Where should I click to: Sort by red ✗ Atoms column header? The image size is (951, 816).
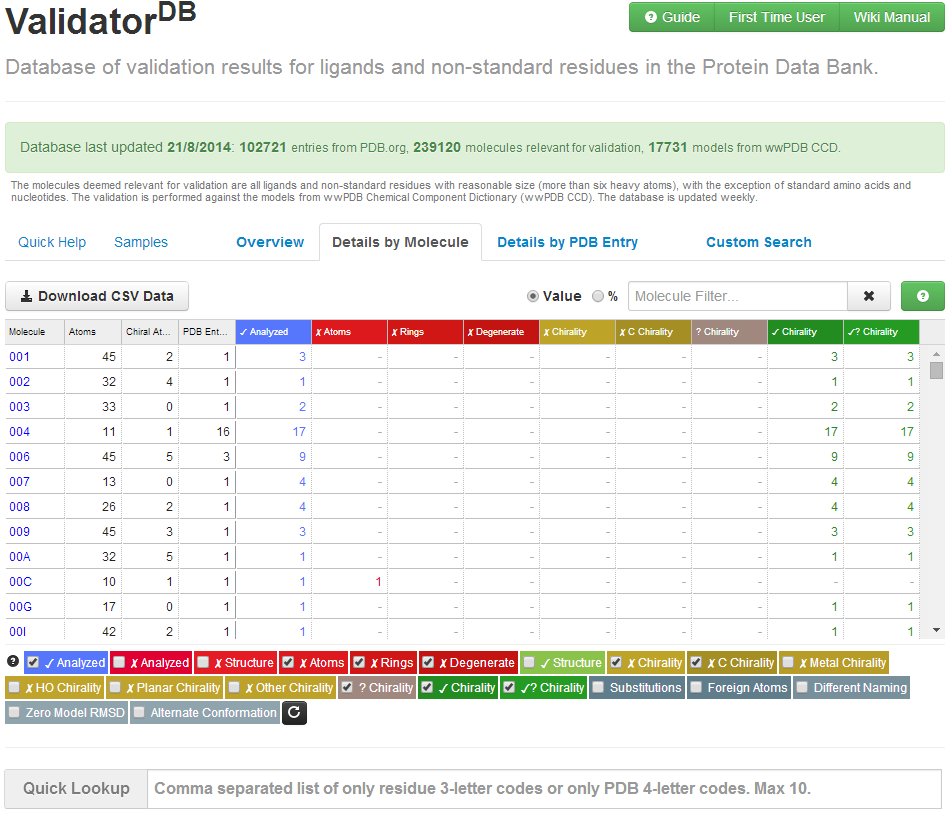tap(349, 332)
